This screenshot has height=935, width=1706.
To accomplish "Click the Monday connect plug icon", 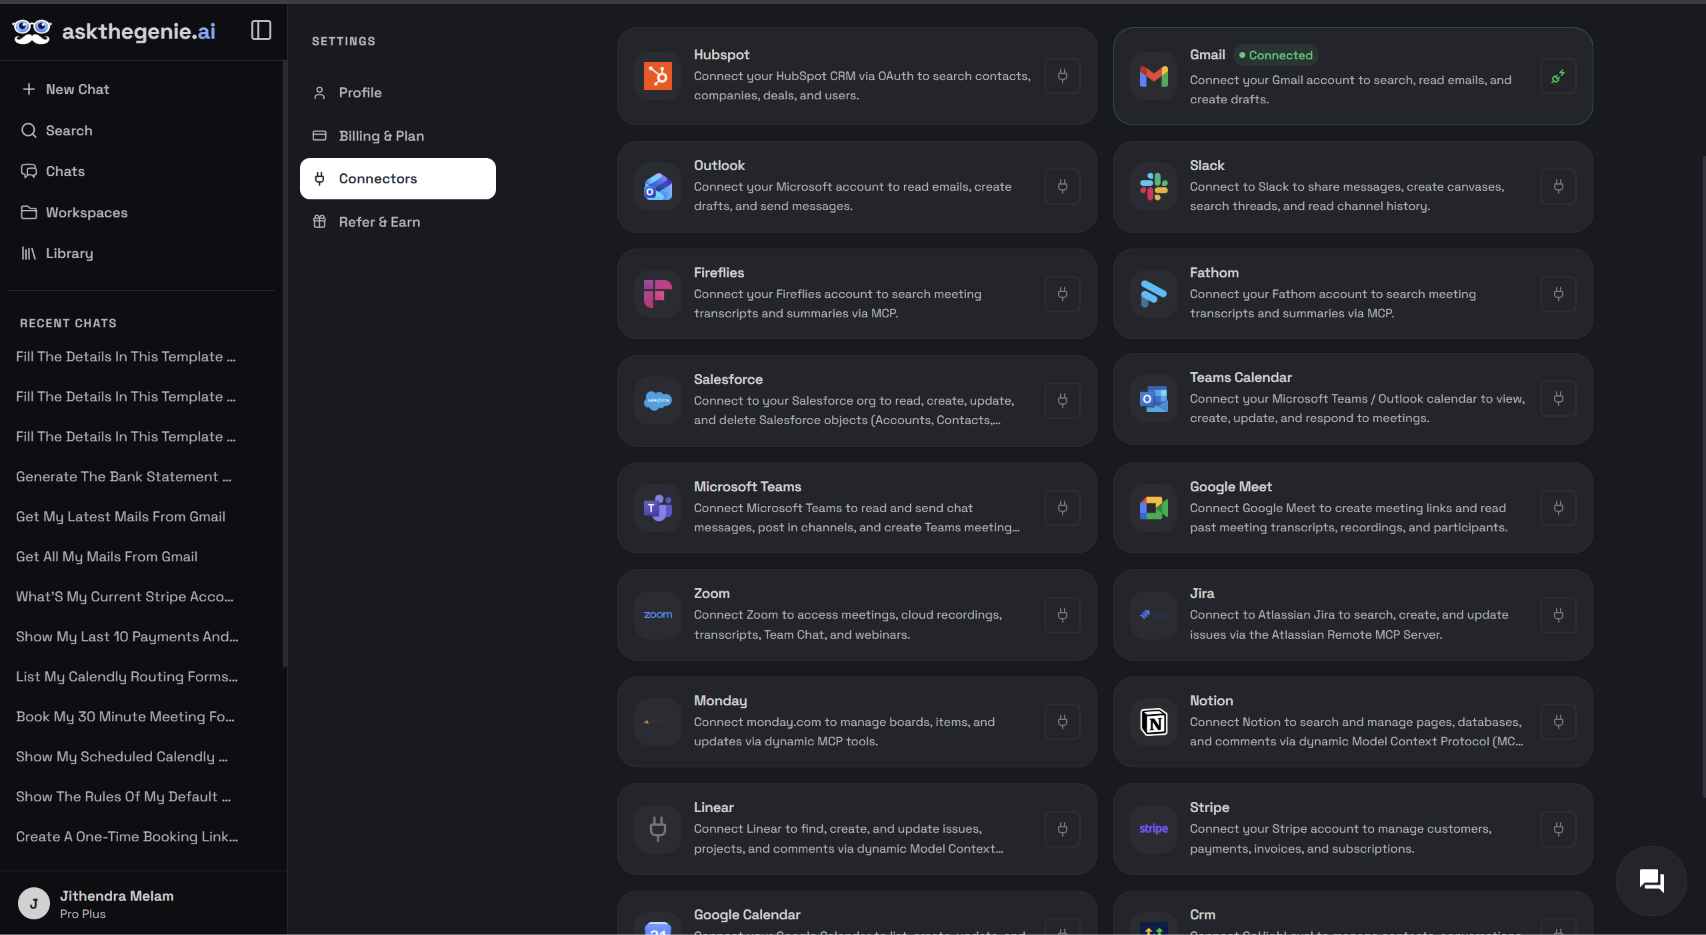I will coord(1062,722).
